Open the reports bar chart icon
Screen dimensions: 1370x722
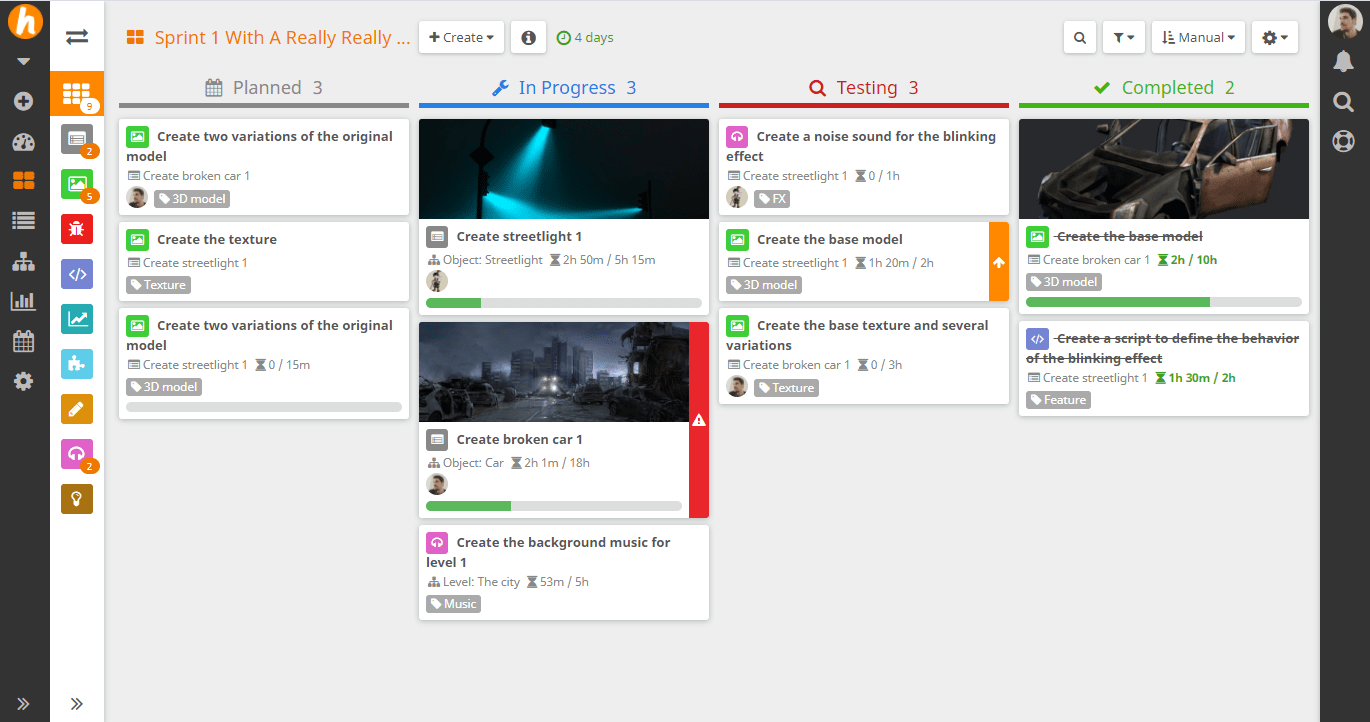point(24,301)
